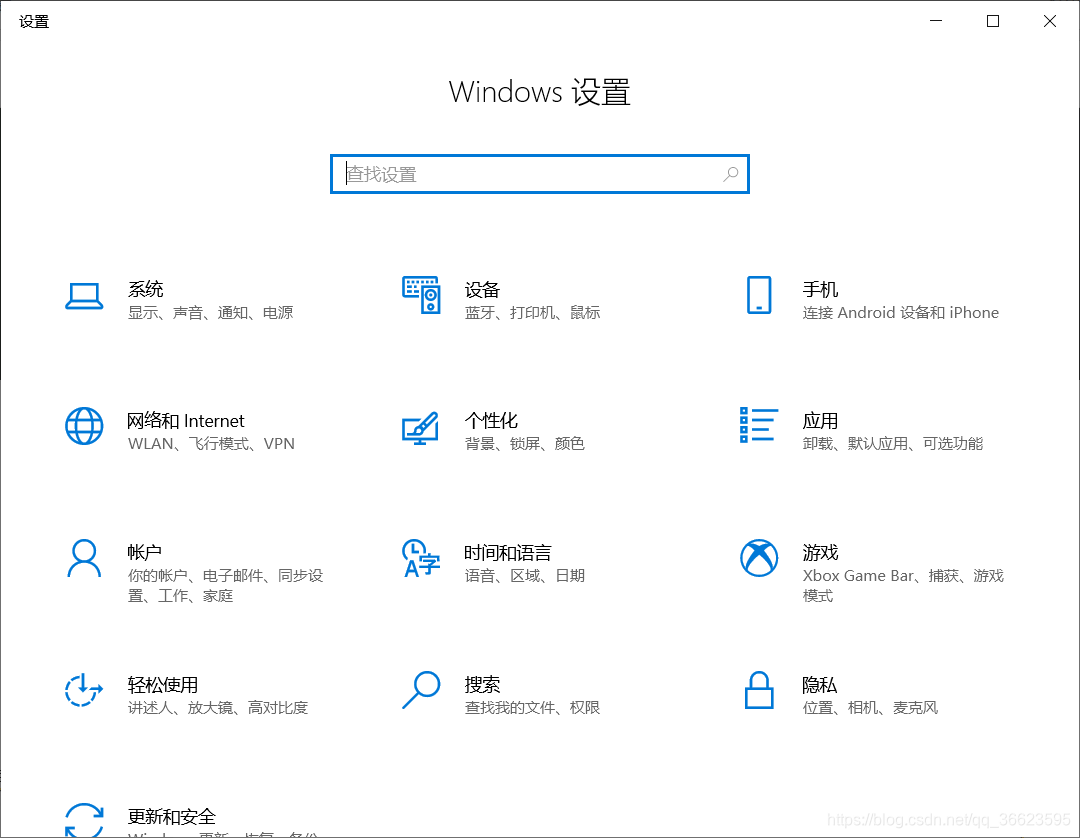
Task: Click description 语音、区域、日期
Action: coord(524,576)
